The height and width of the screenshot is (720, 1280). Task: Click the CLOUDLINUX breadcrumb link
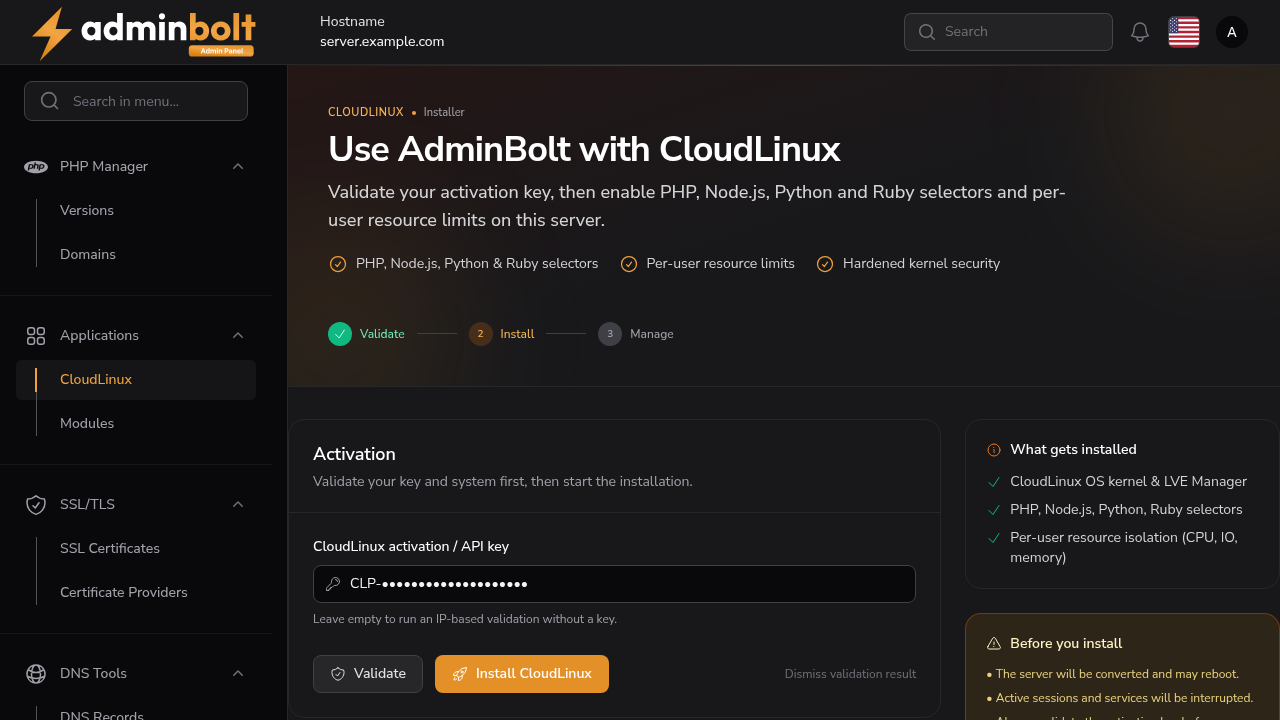(x=366, y=112)
